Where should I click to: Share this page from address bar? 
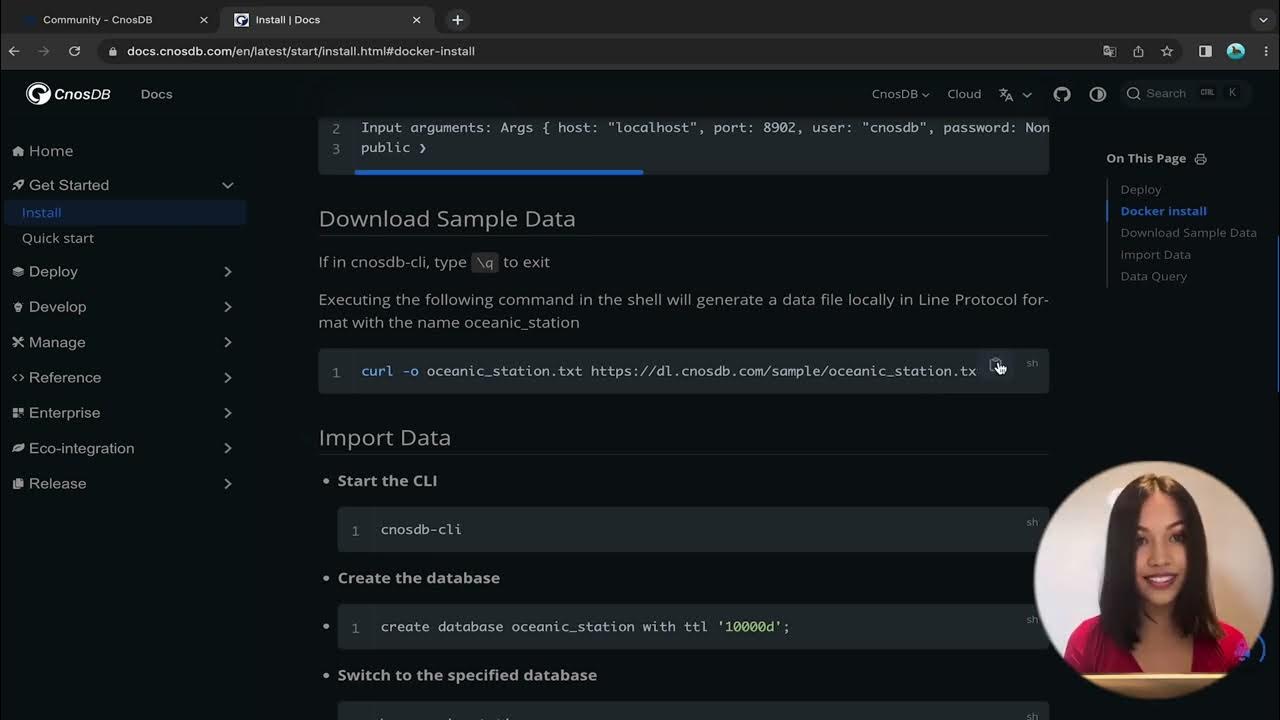pyautogui.click(x=1138, y=51)
